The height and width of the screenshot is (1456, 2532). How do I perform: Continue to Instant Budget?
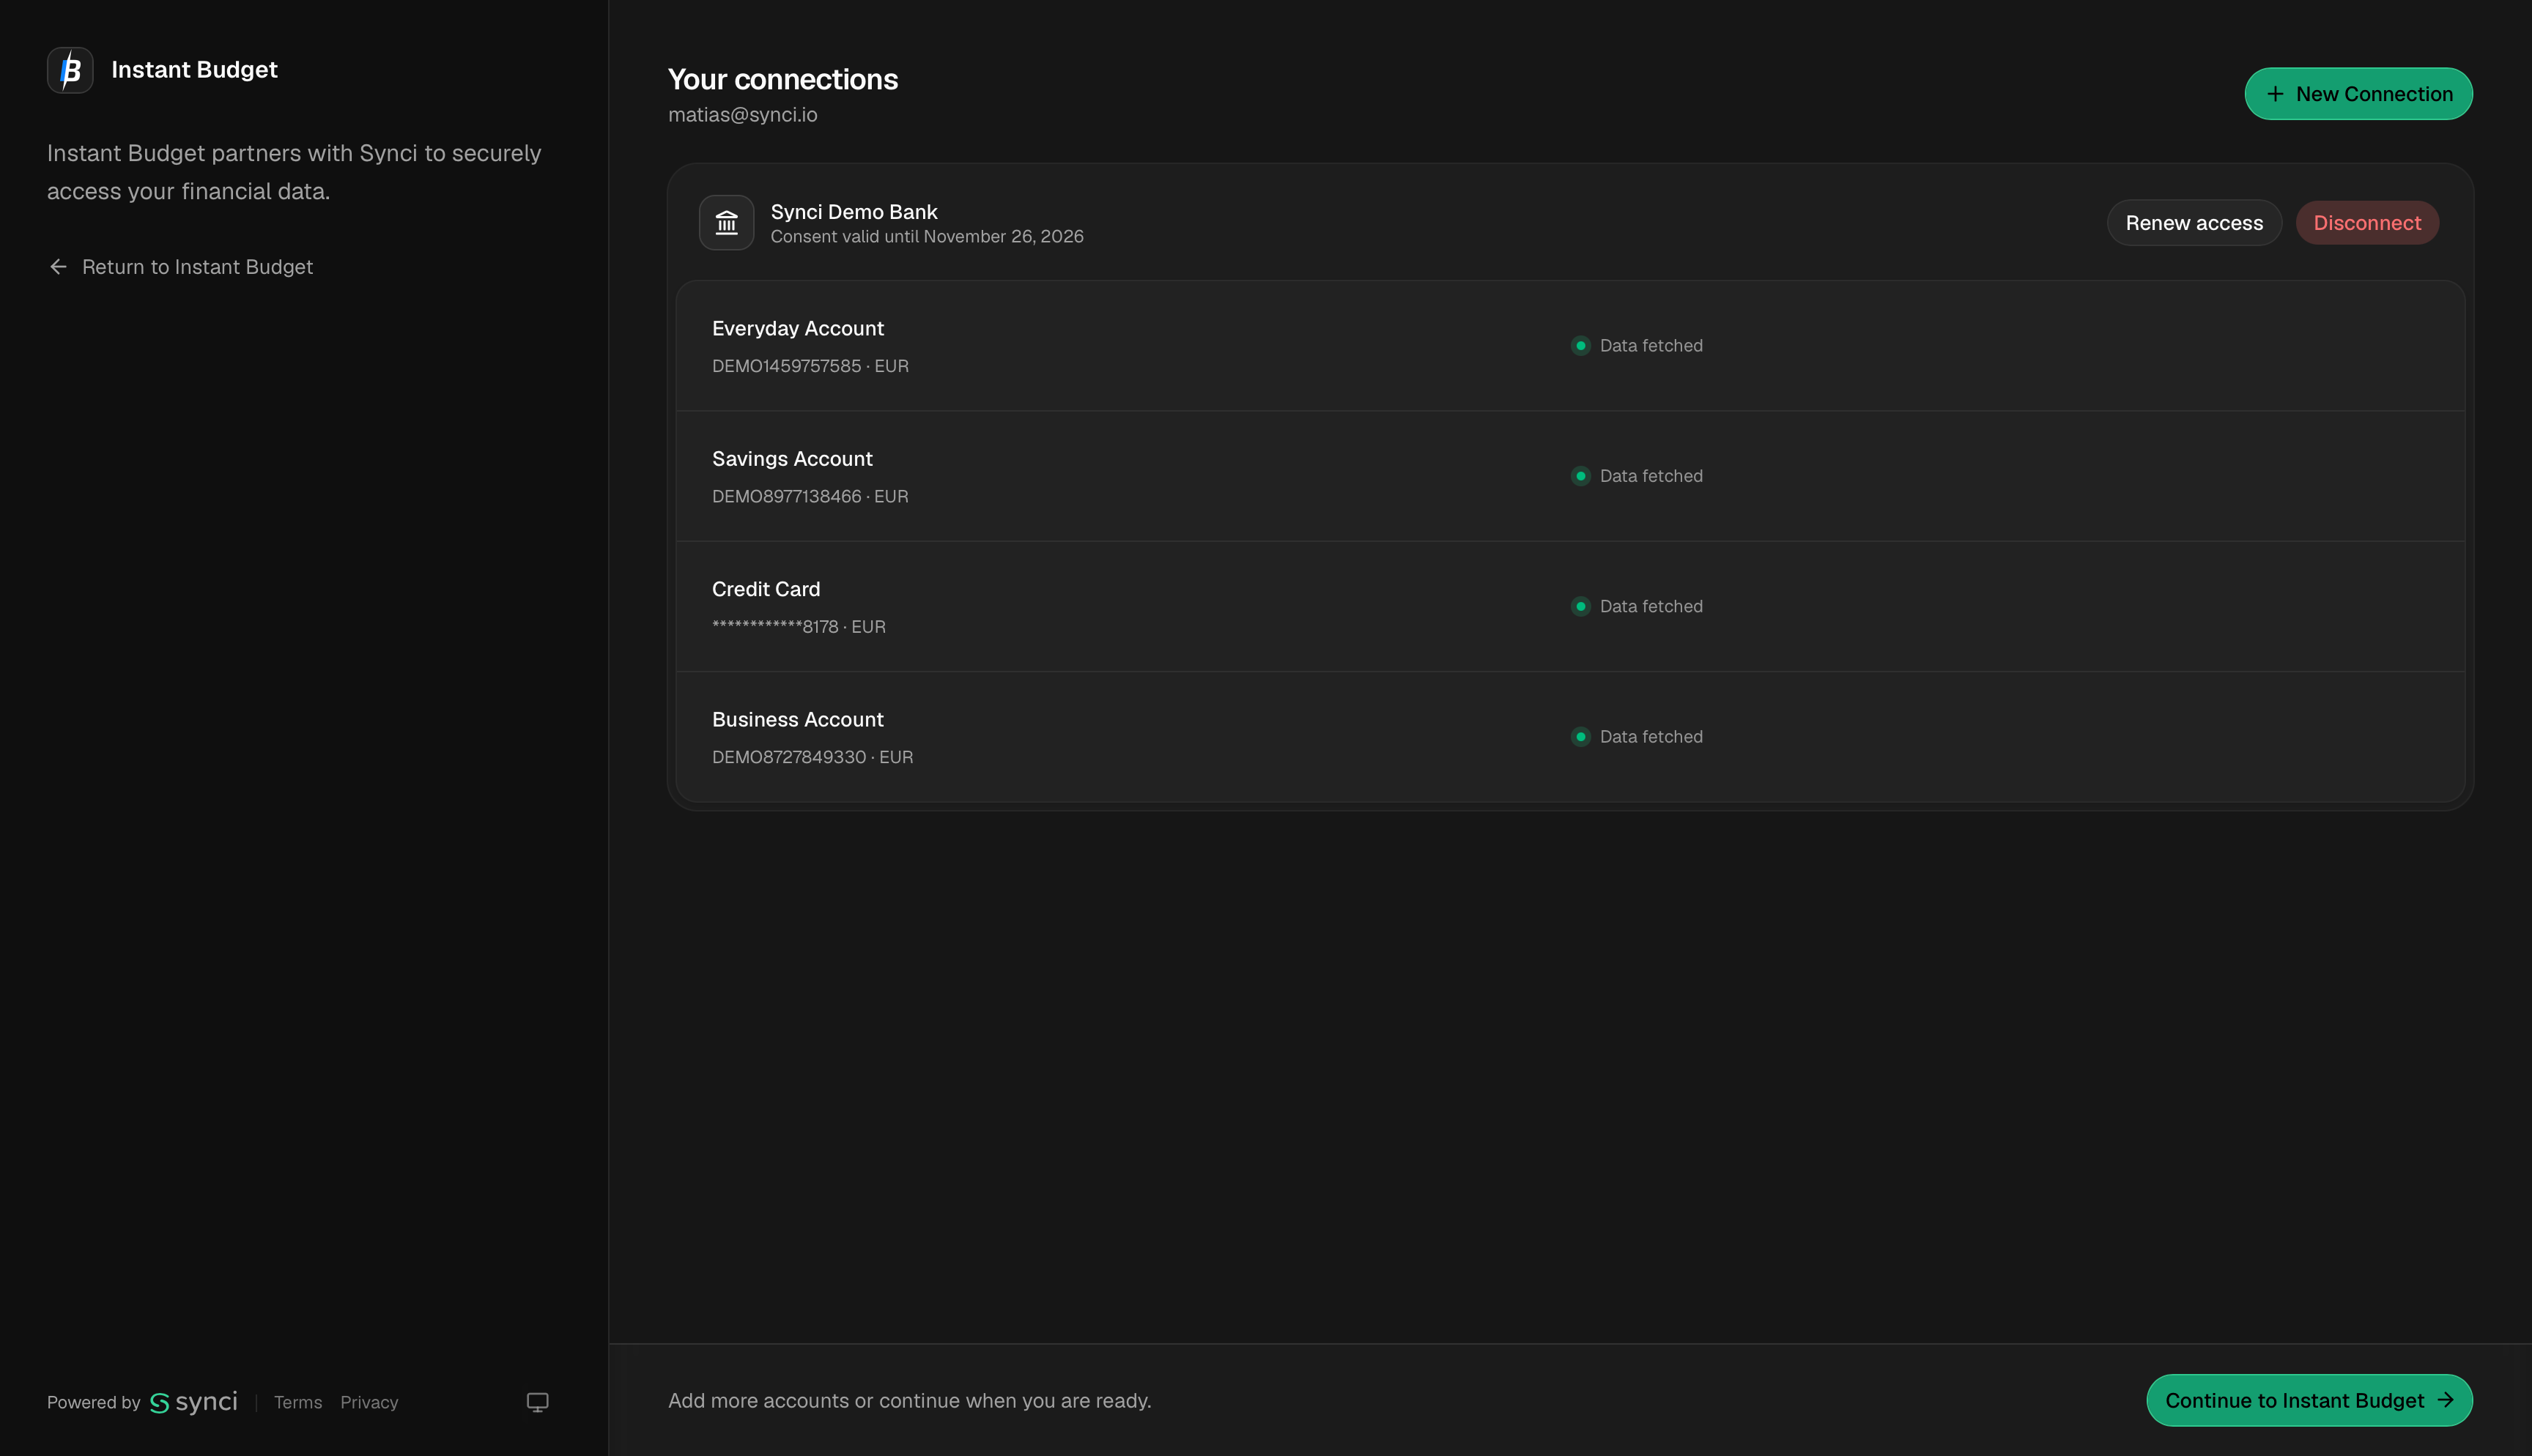point(2309,1400)
